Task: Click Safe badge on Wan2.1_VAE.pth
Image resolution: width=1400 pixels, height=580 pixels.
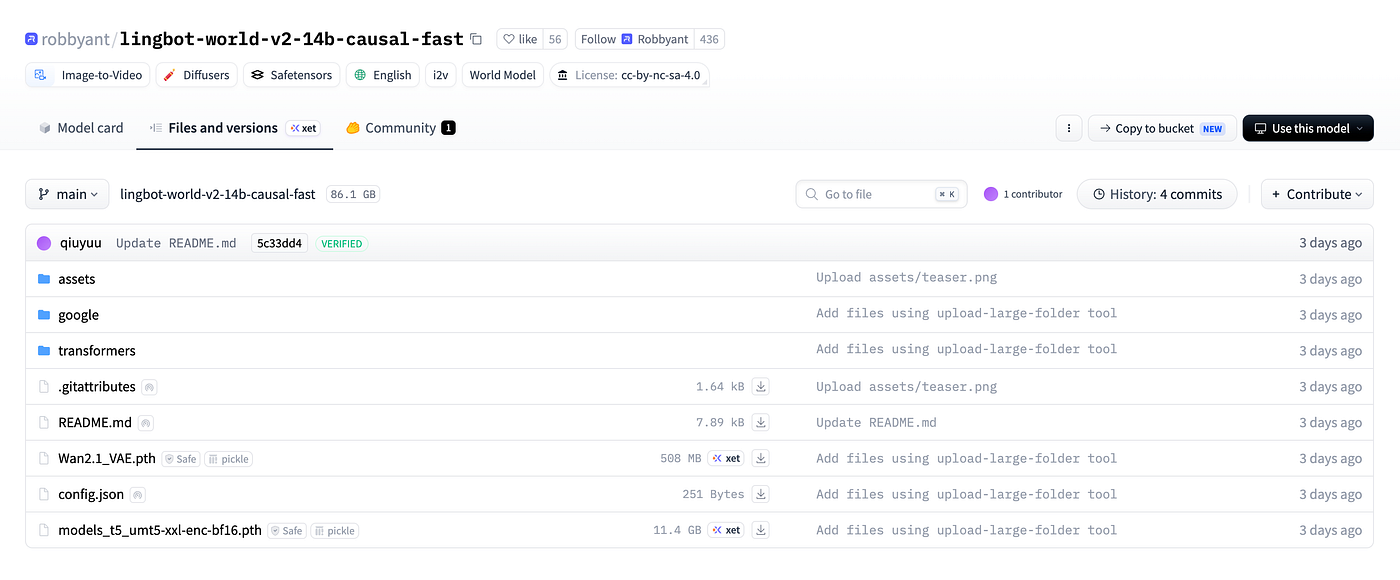Action: click(181, 459)
